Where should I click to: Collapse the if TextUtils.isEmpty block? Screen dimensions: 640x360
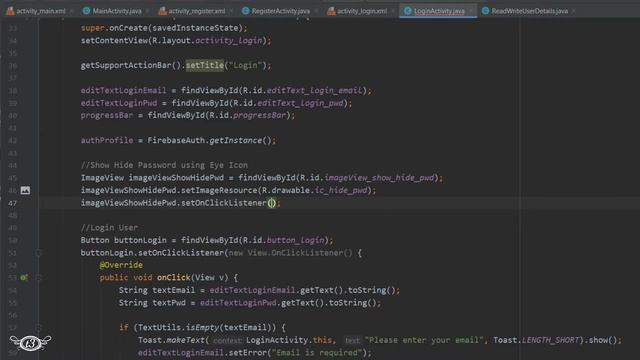point(38,327)
